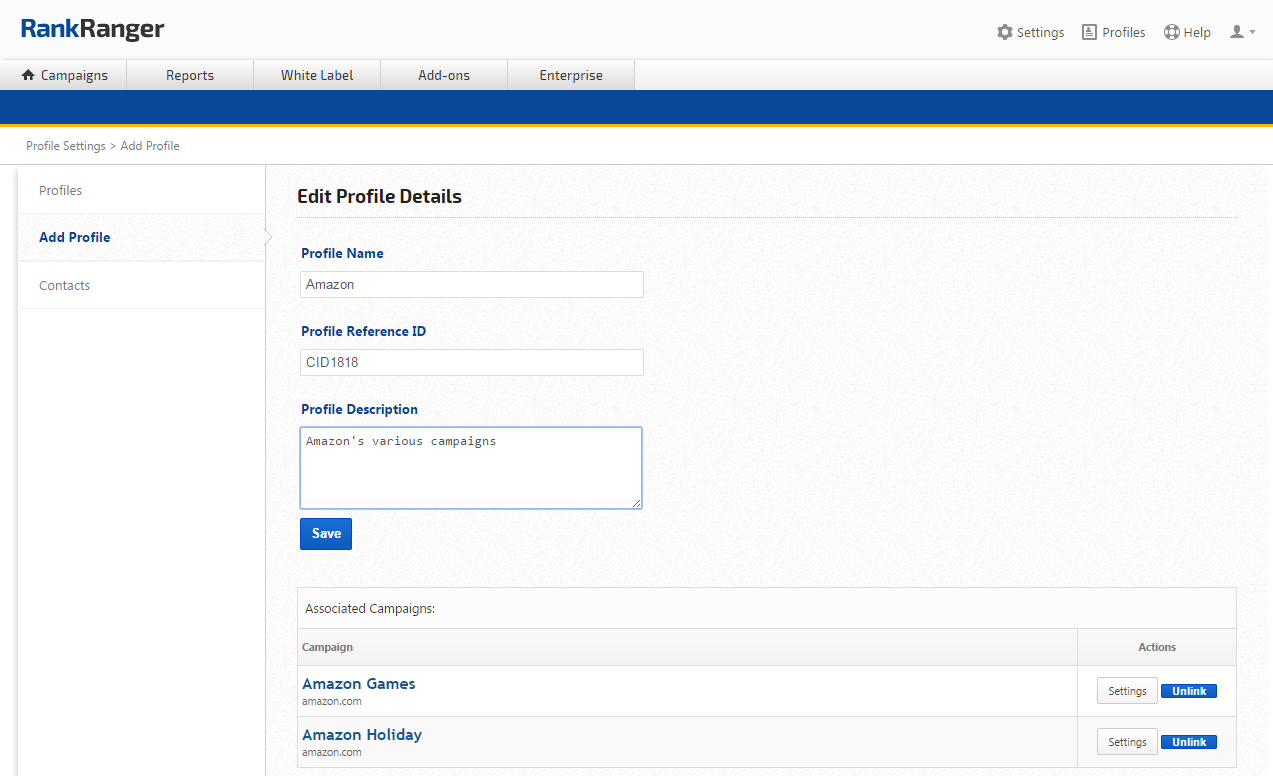
Task: Click Add Profile in the breadcrumb
Action: pyautogui.click(x=150, y=146)
